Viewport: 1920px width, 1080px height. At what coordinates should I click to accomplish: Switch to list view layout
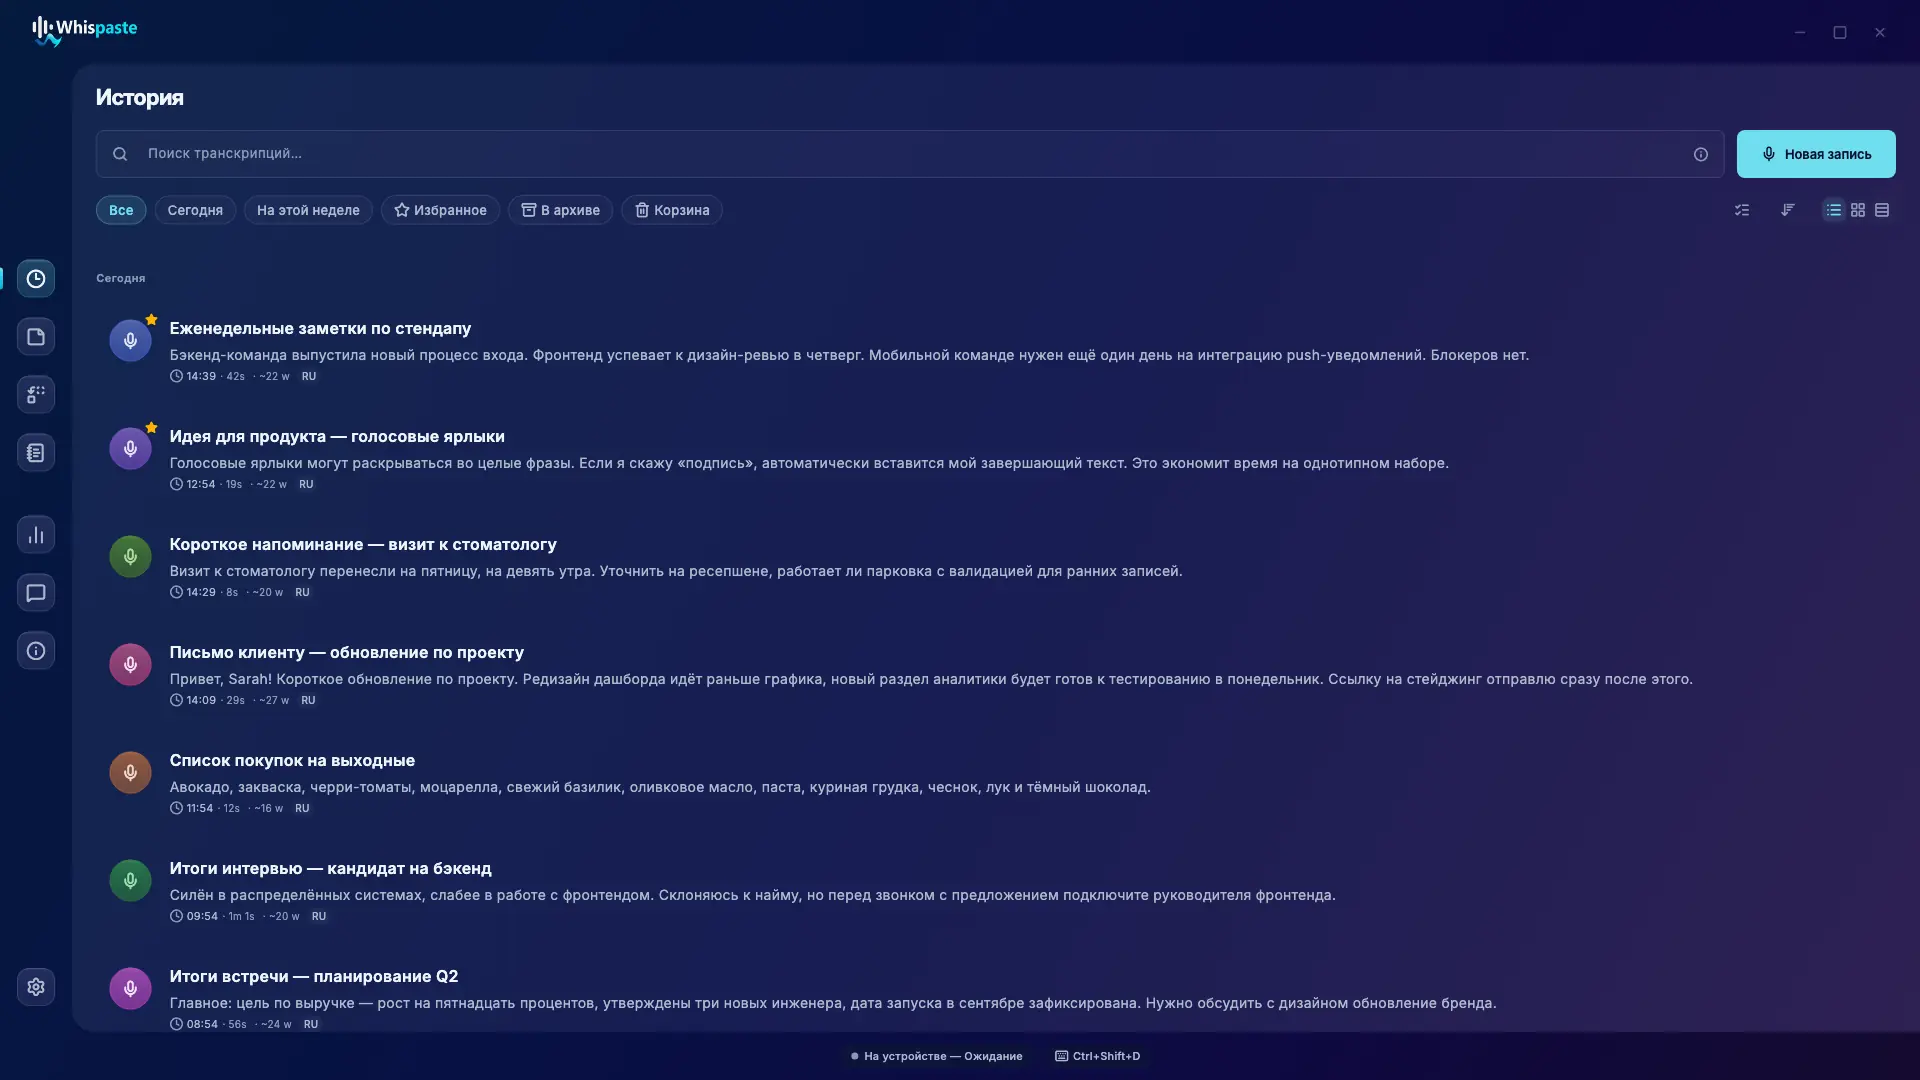pos(1833,210)
